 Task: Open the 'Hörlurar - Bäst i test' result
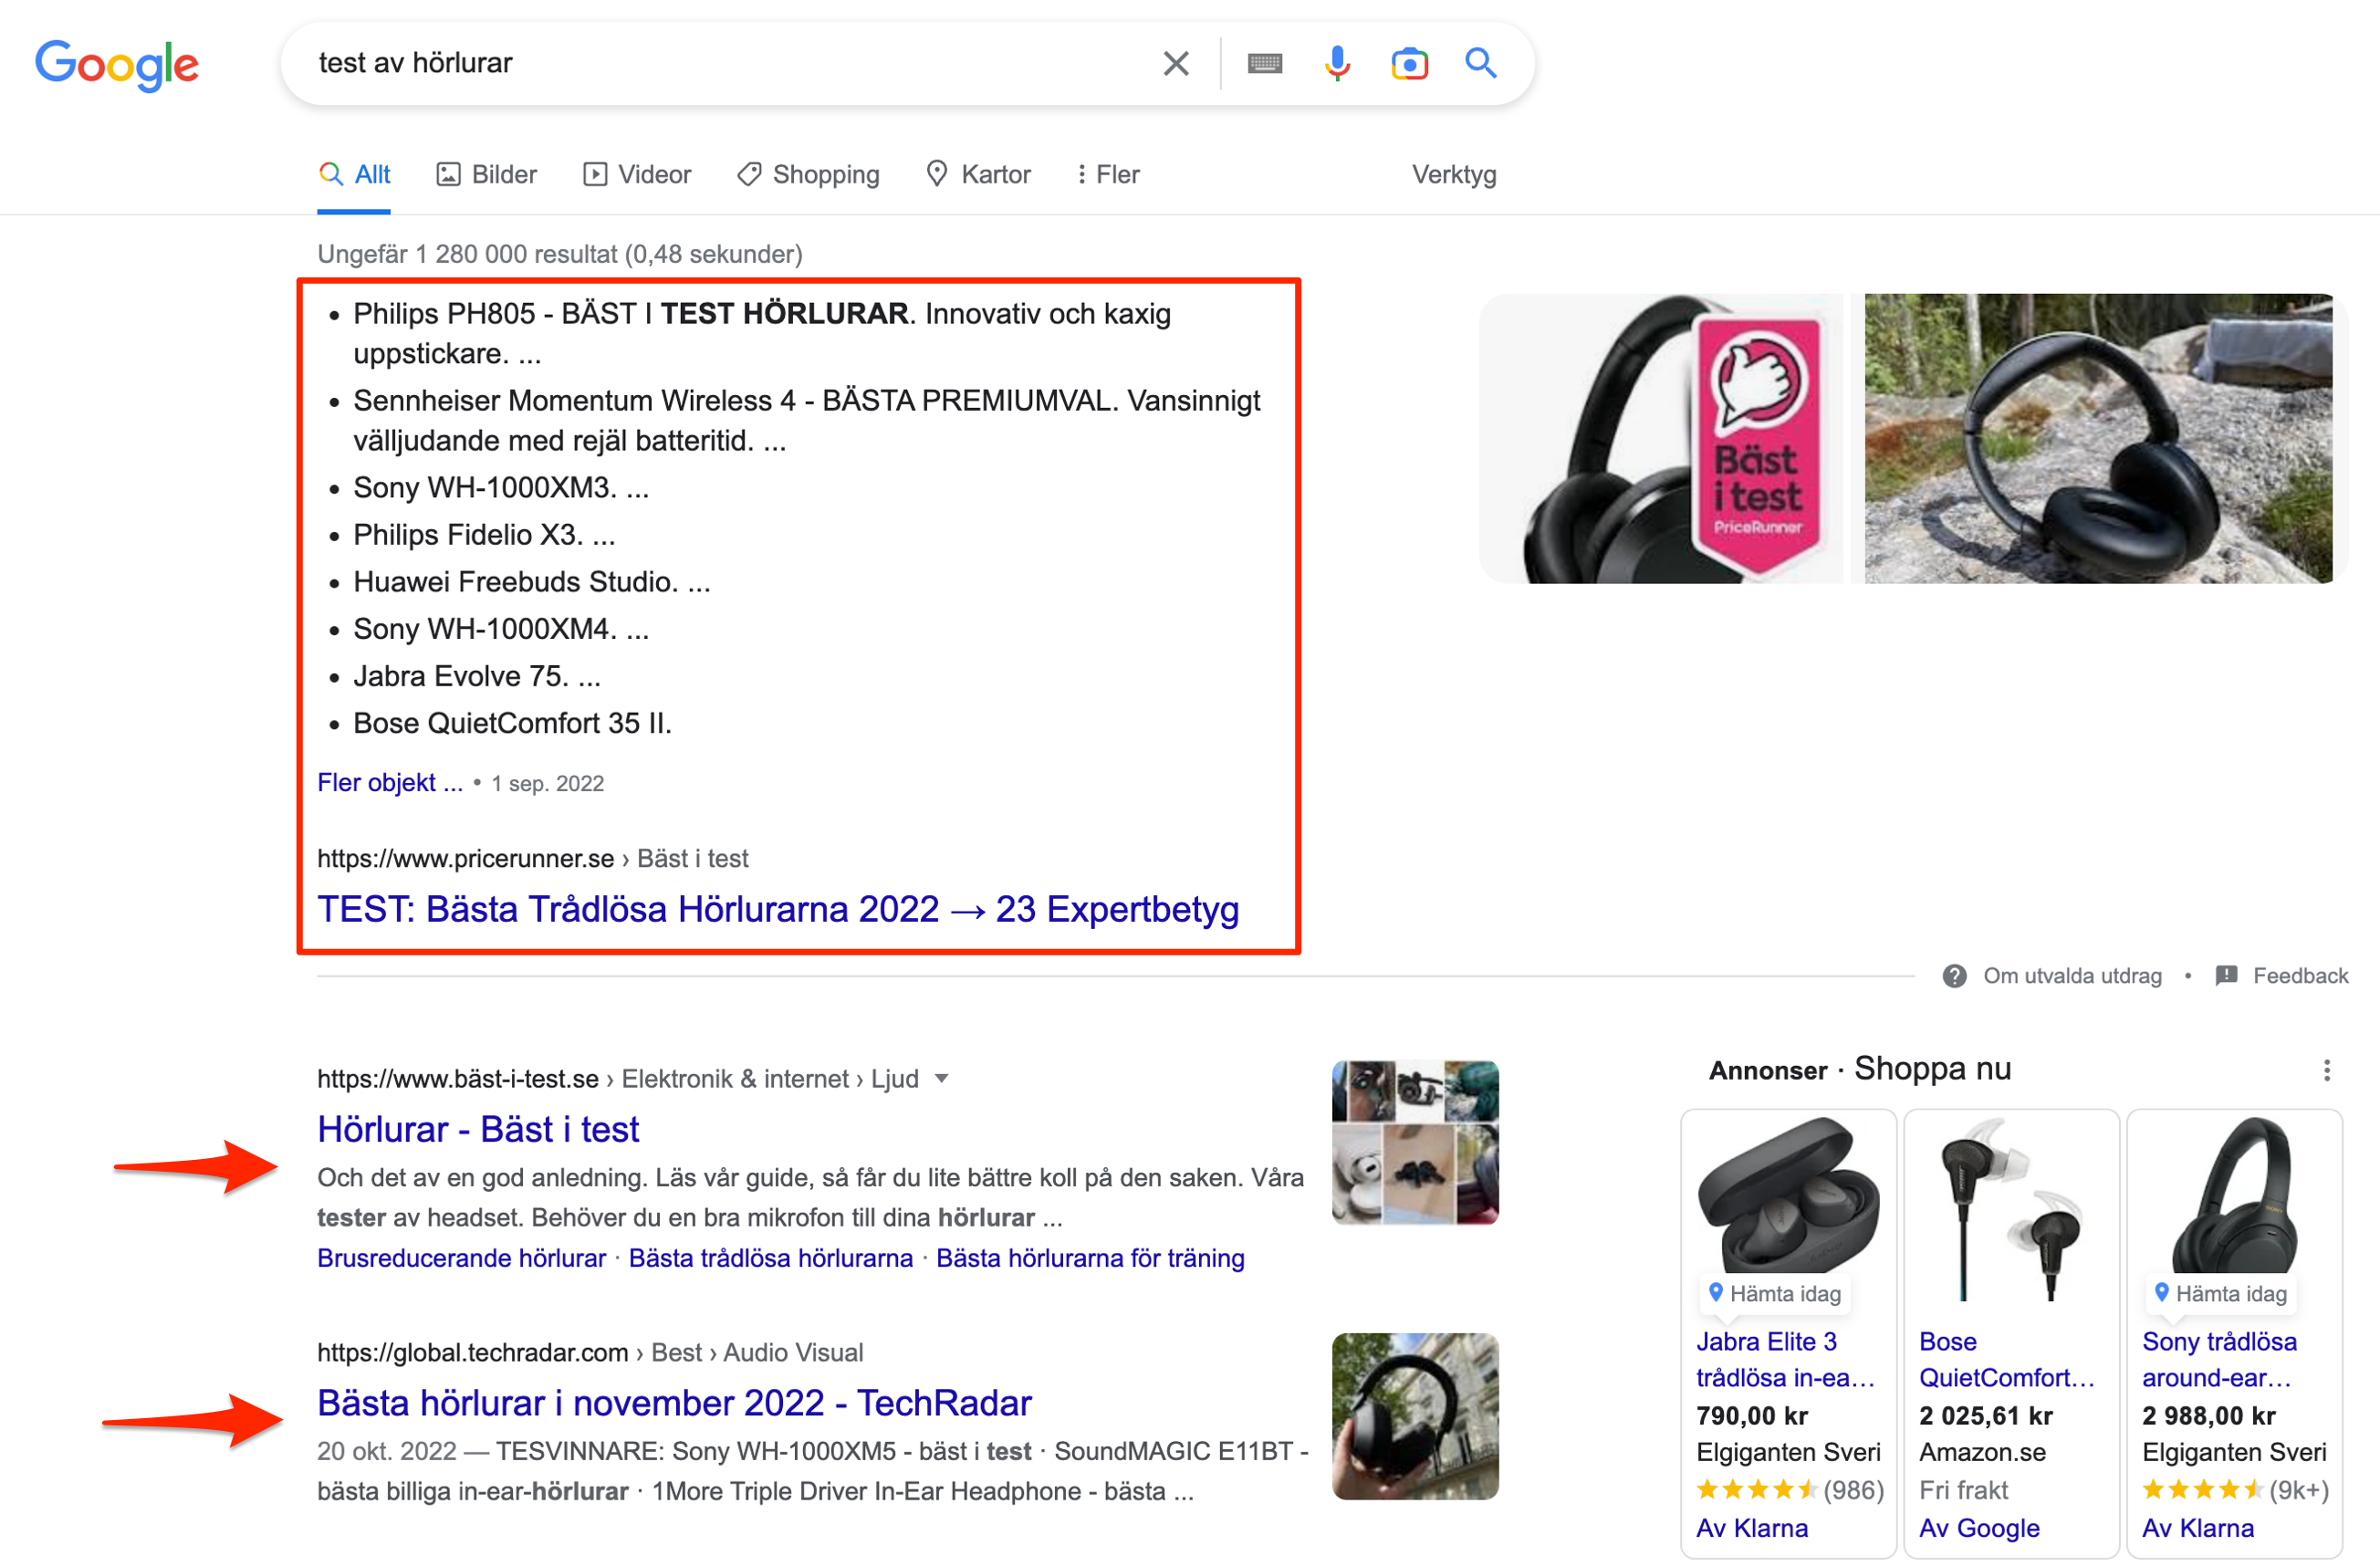(478, 1129)
